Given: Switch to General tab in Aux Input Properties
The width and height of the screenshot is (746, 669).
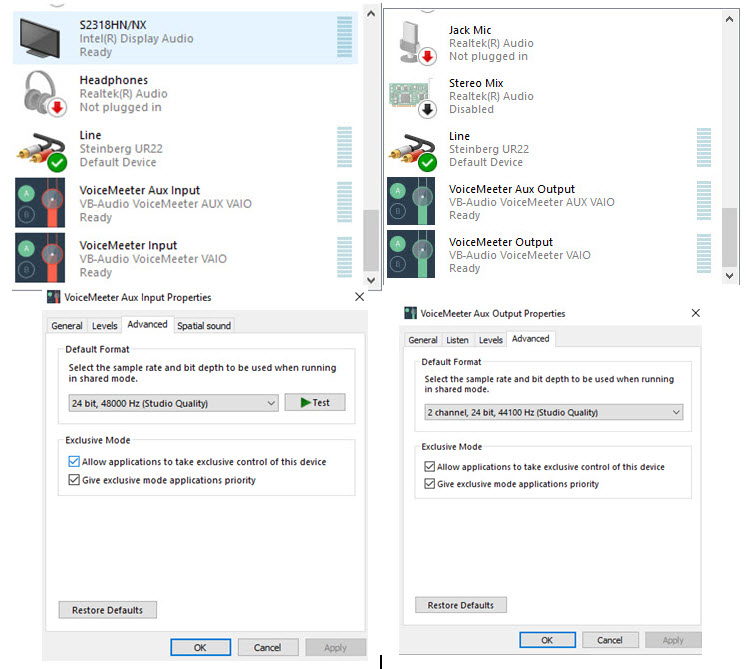Looking at the screenshot, I should tap(67, 325).
